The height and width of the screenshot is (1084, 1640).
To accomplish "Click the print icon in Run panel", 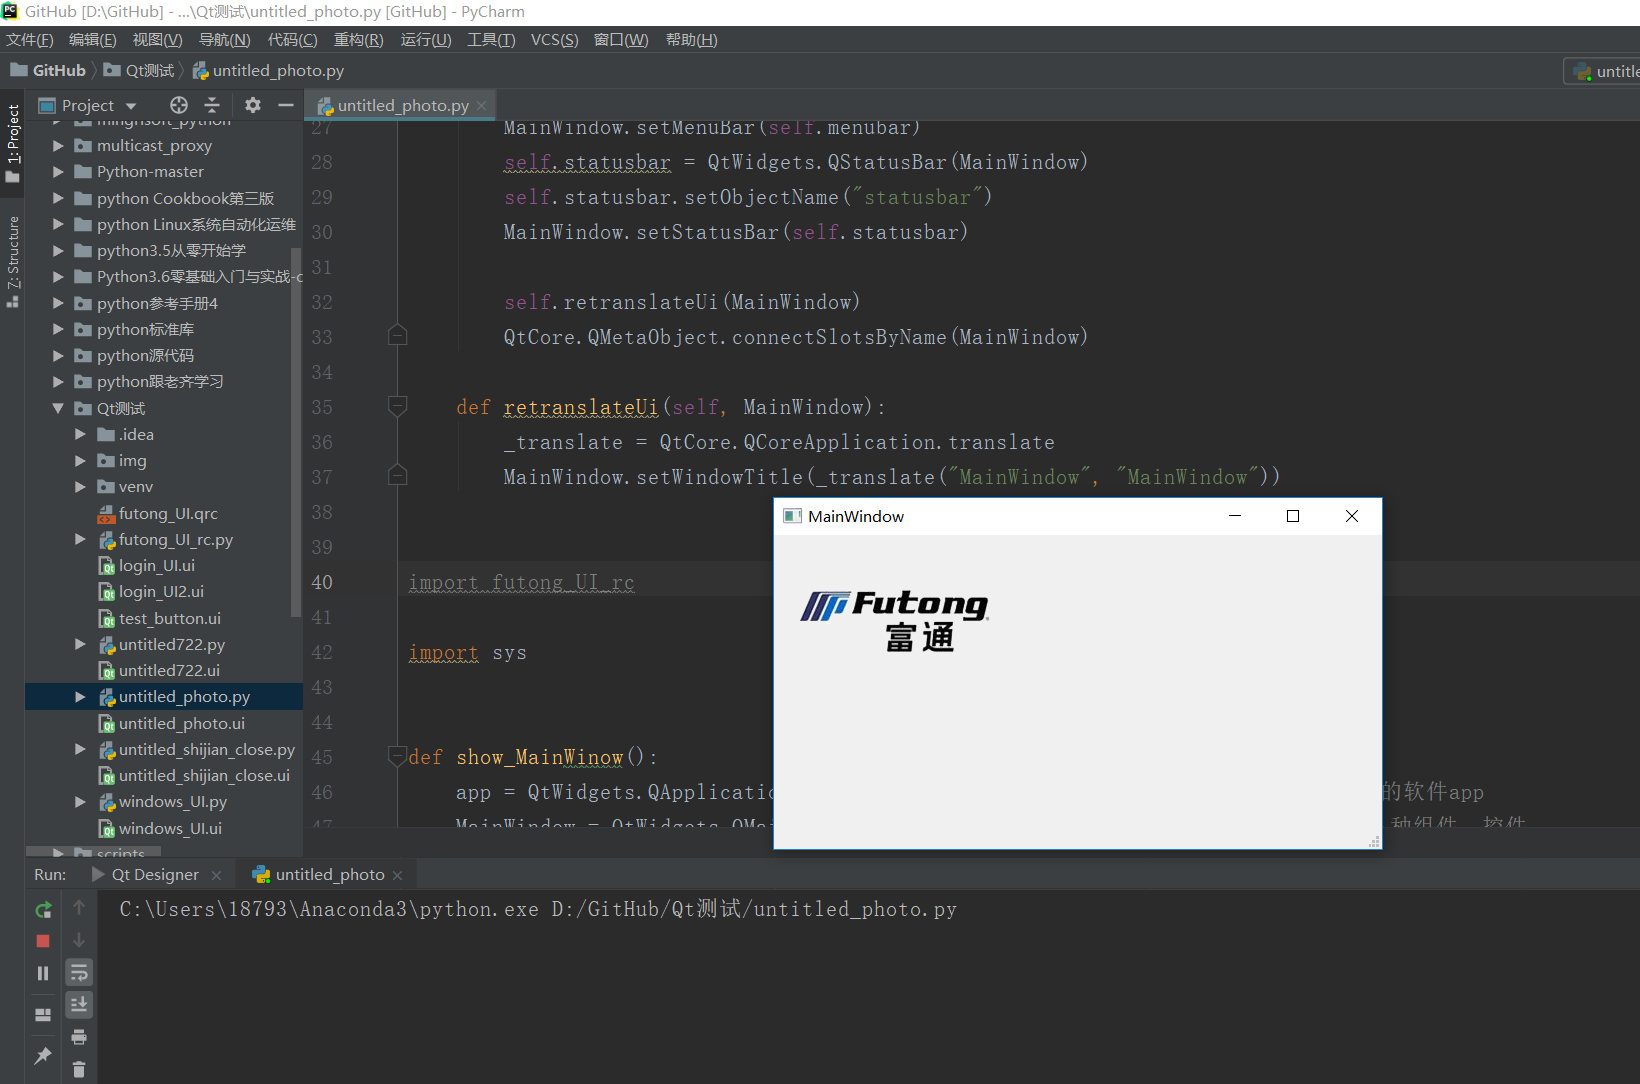I will pyautogui.click(x=79, y=1037).
